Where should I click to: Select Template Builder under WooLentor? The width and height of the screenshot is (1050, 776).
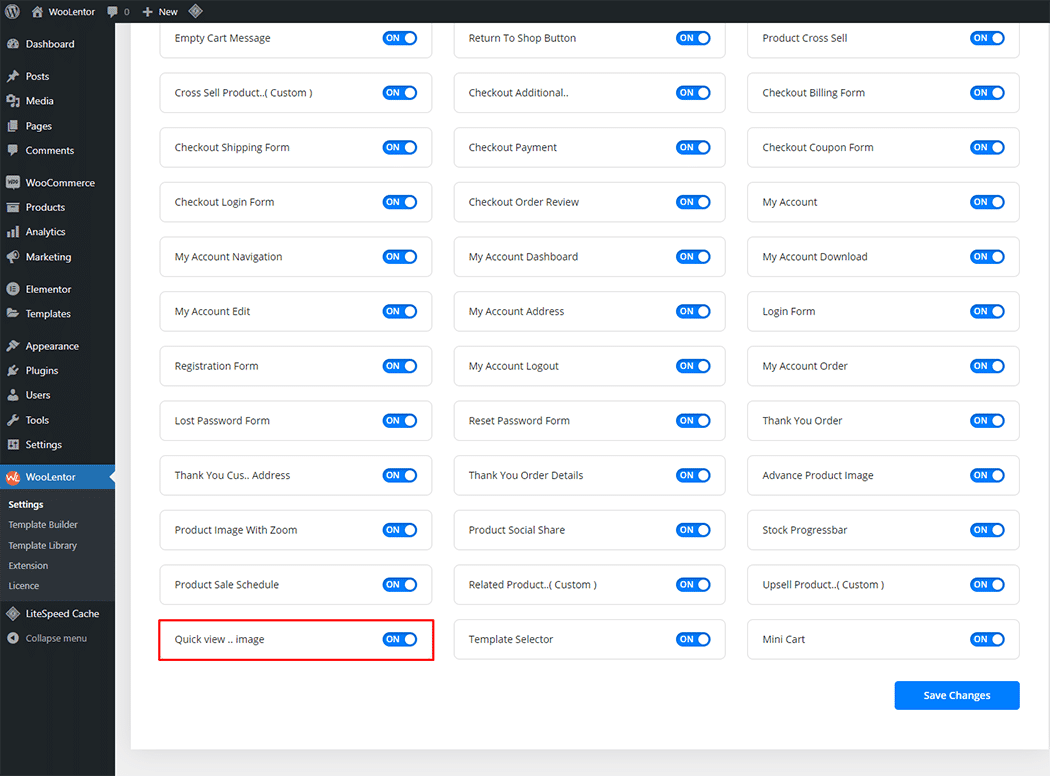point(43,524)
